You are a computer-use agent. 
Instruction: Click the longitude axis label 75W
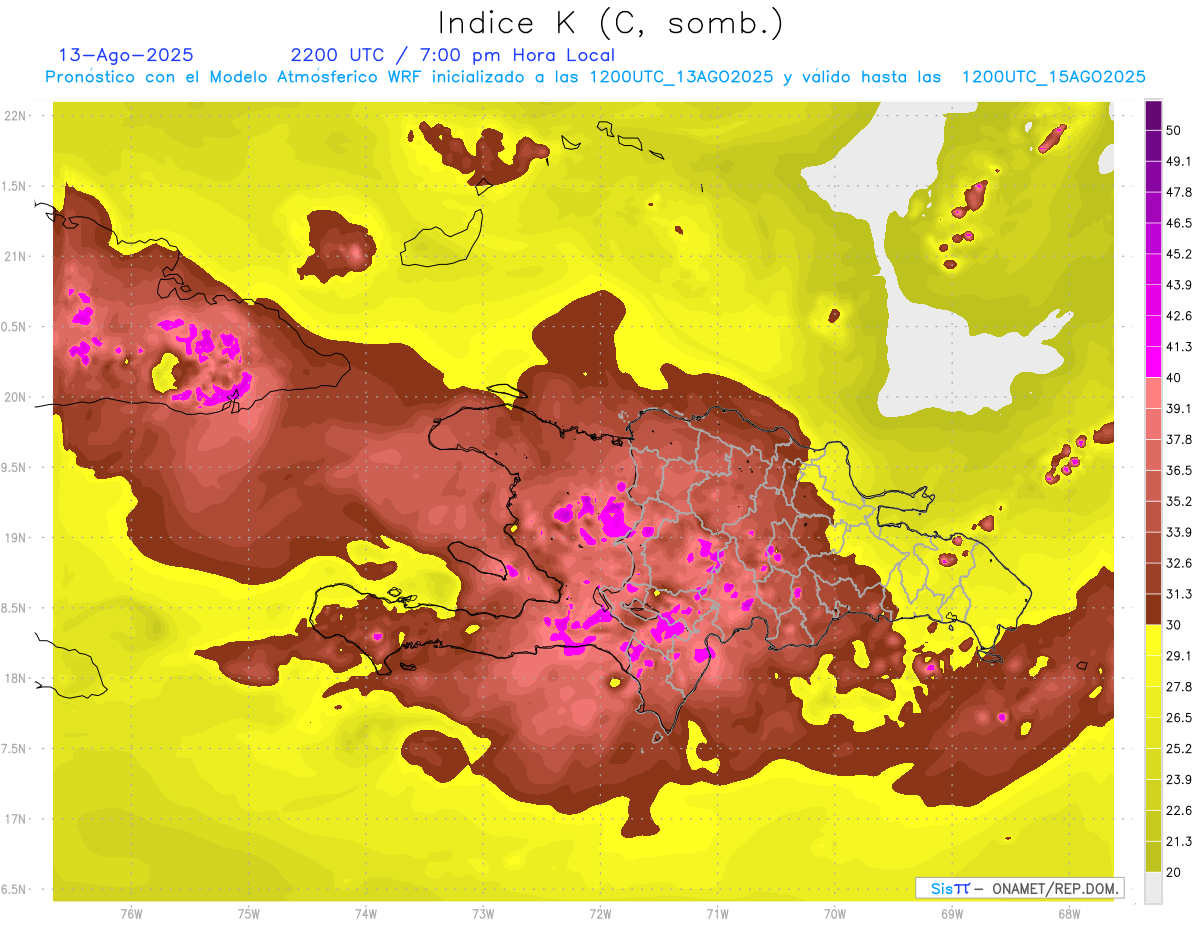click(x=249, y=914)
